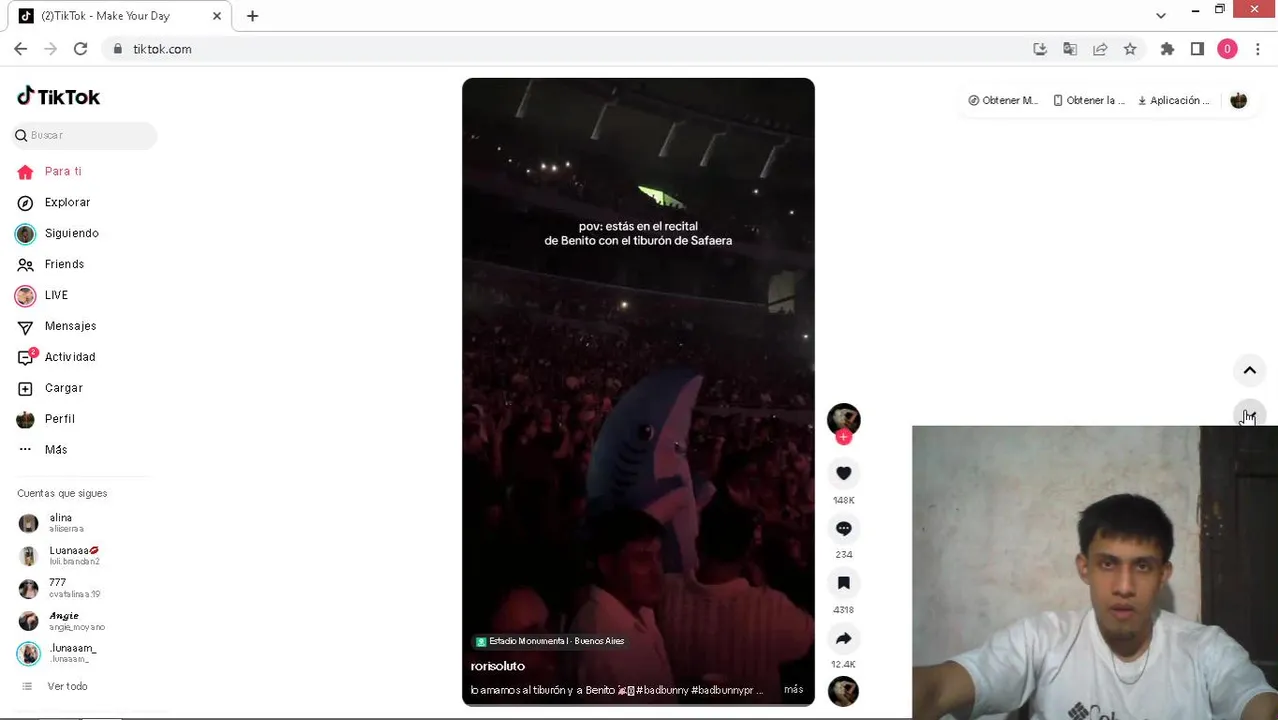The image size is (1278, 720).
Task: Open the Estadio Monumental location tag
Action: point(550,641)
